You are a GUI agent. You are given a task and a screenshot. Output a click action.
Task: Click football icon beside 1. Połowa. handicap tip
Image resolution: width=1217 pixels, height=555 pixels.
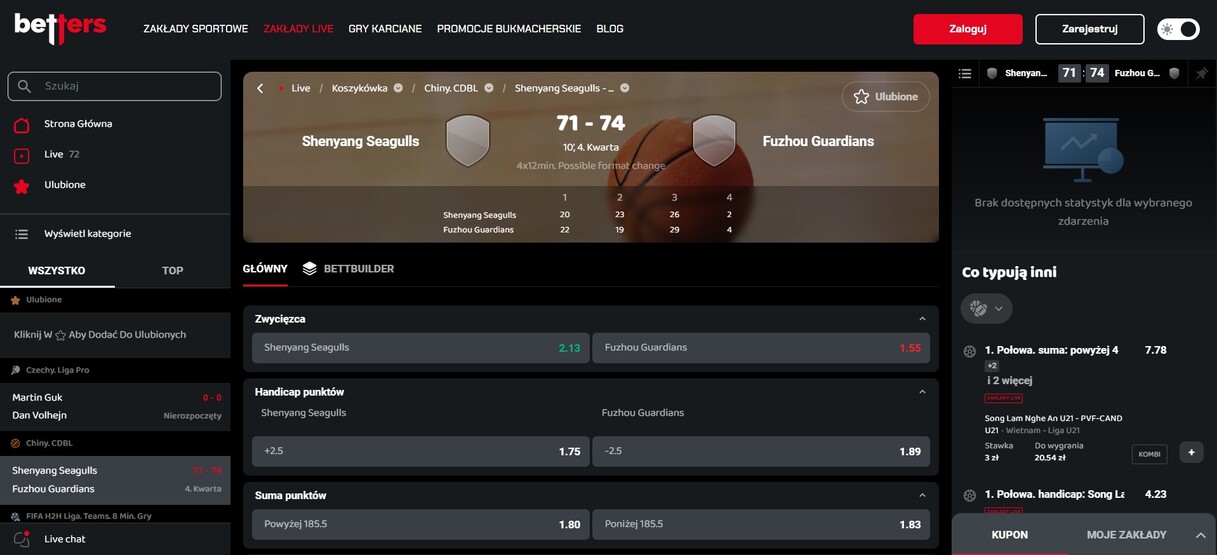click(x=969, y=495)
